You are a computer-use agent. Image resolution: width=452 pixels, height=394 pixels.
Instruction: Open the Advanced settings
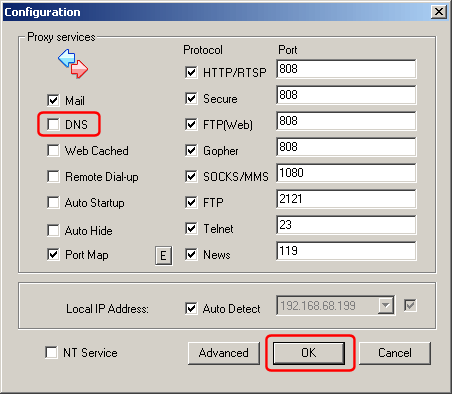224,353
